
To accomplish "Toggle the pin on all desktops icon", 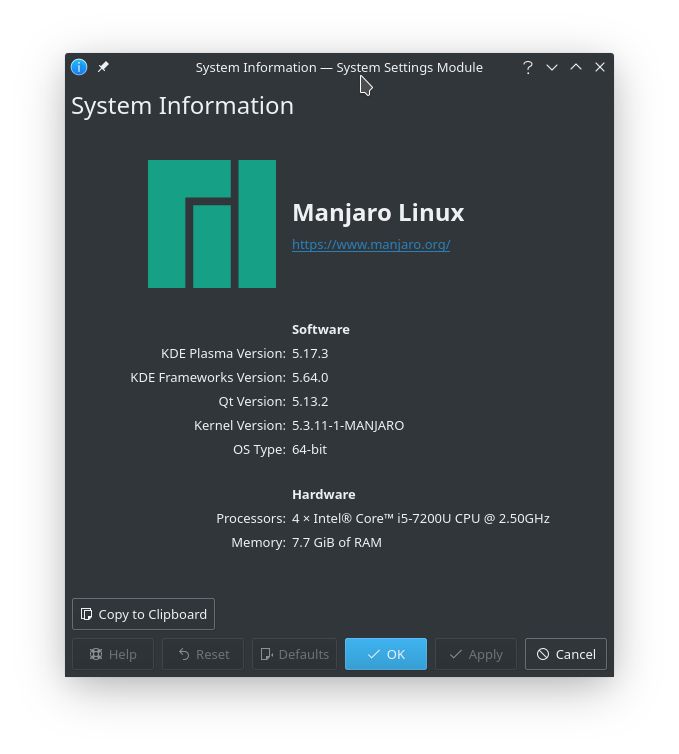I will [103, 67].
